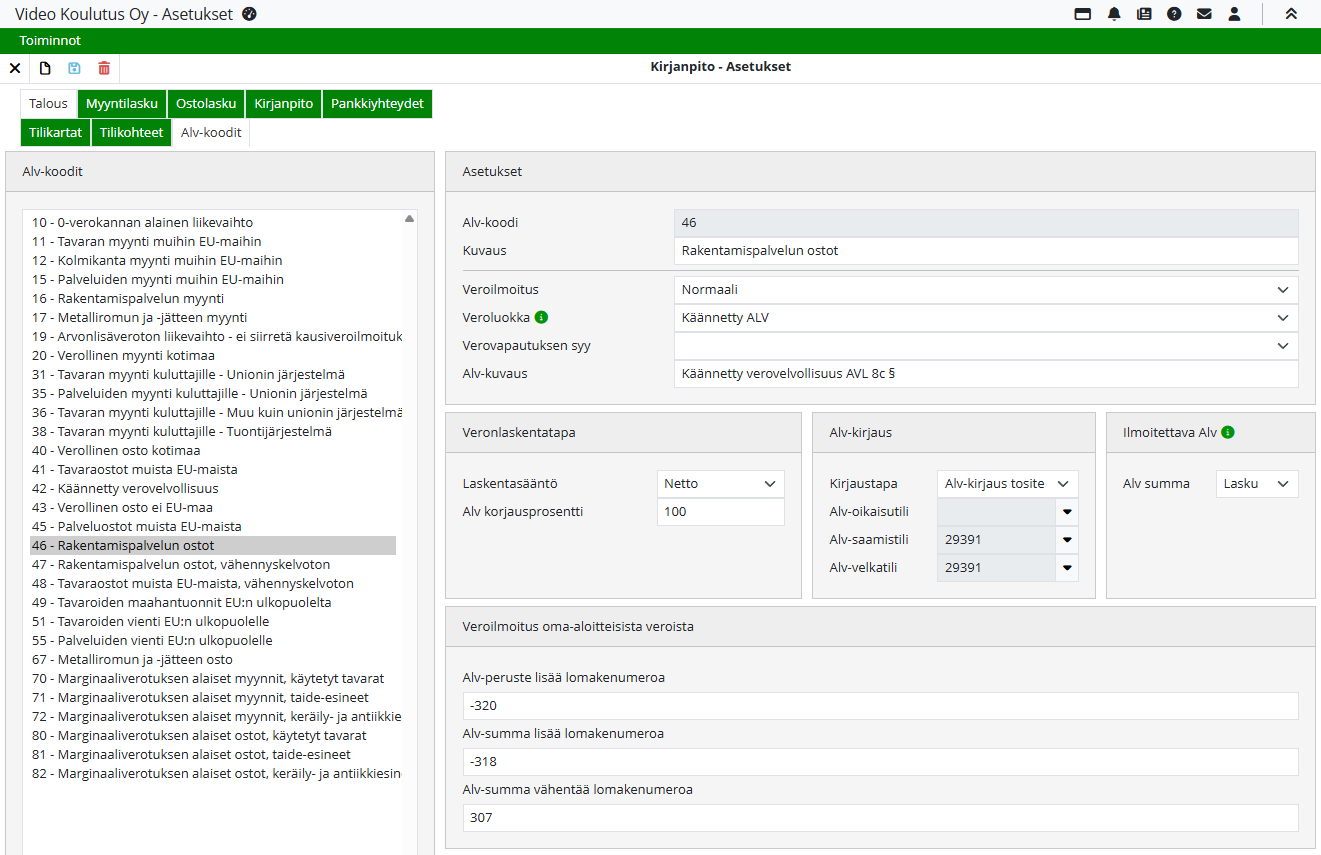Open messages envelope icon
This screenshot has width=1321, height=855.
(x=1204, y=14)
